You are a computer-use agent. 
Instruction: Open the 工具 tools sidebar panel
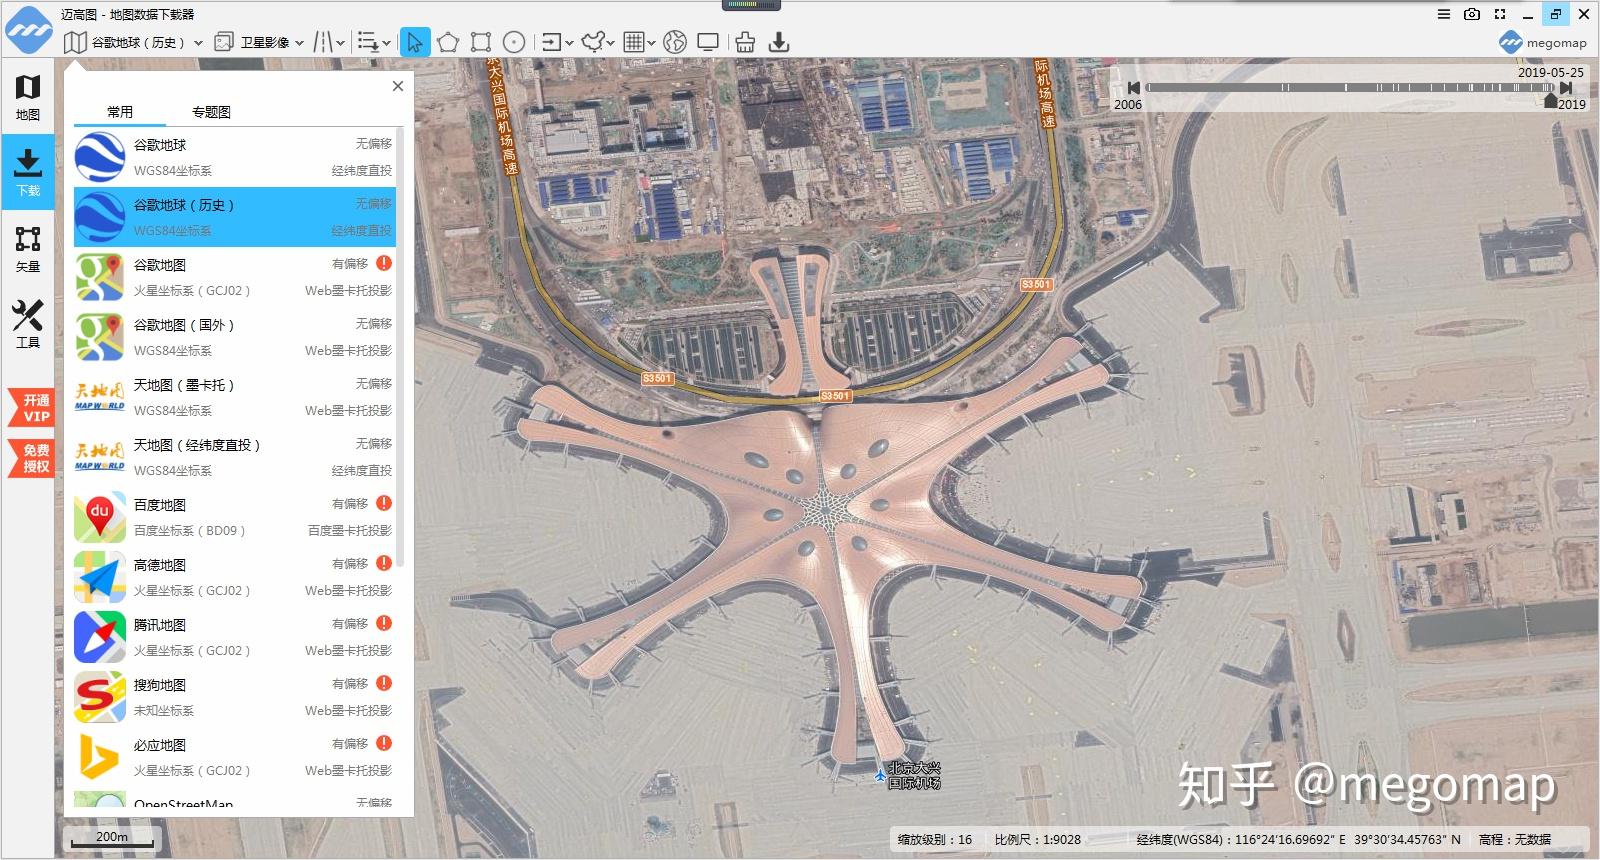[x=28, y=324]
